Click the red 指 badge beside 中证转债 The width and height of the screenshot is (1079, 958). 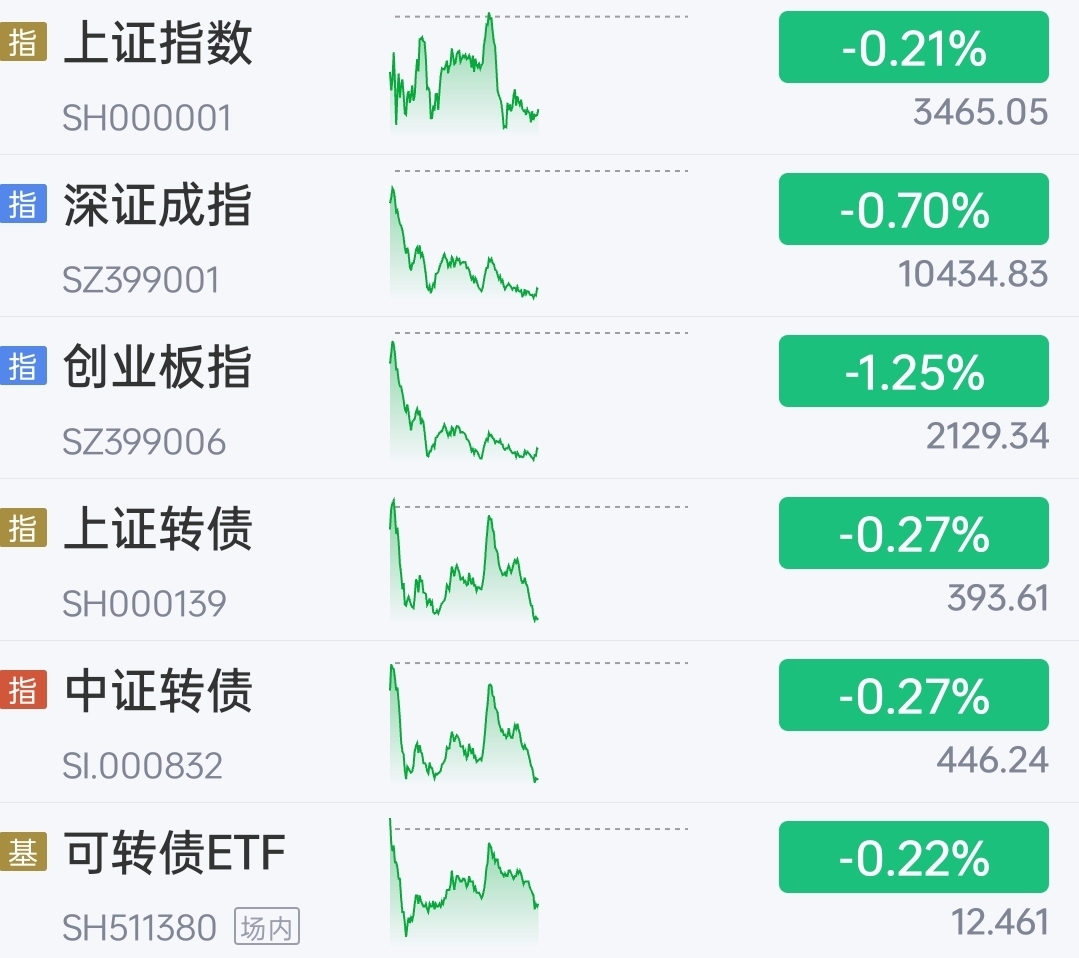coord(23,690)
